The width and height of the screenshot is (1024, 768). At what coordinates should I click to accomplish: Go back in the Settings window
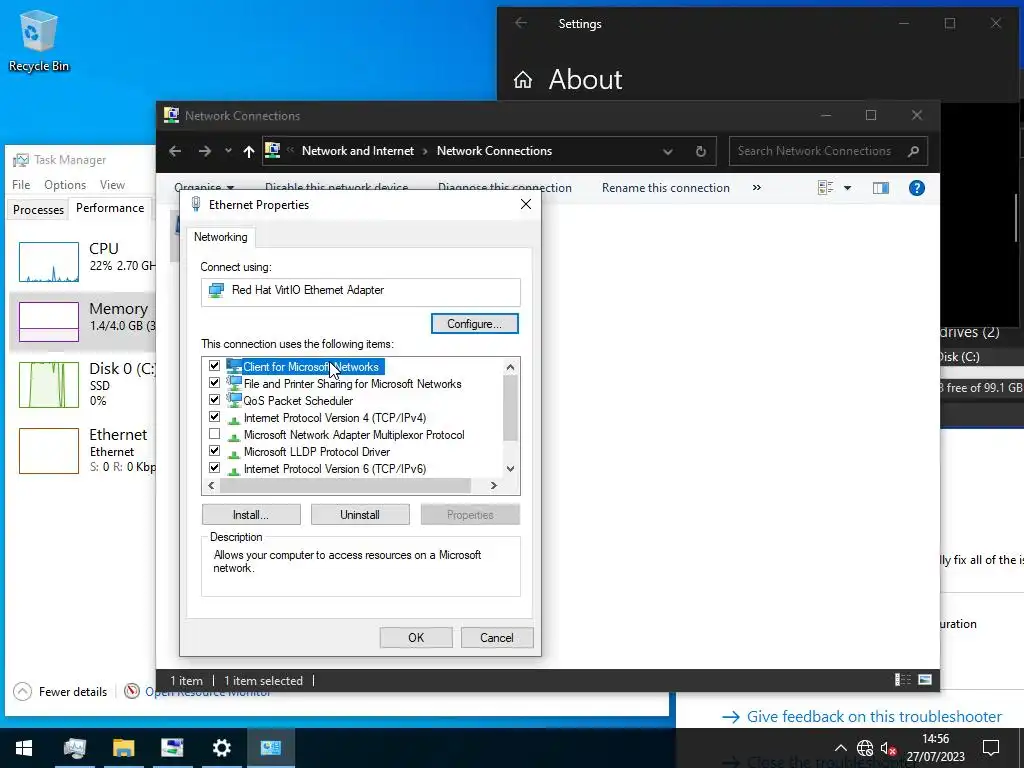coord(520,24)
